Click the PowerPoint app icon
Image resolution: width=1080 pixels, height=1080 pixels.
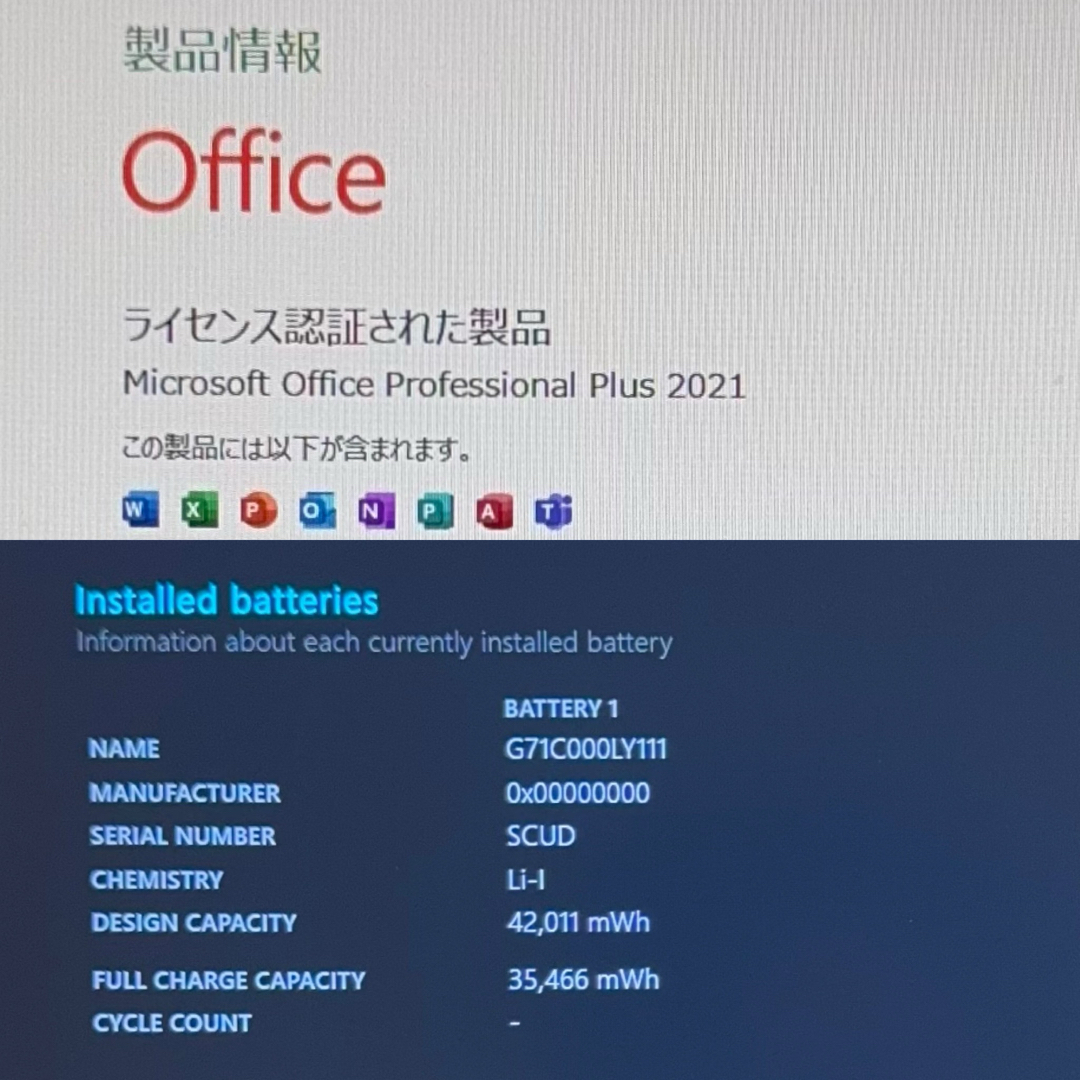(258, 510)
